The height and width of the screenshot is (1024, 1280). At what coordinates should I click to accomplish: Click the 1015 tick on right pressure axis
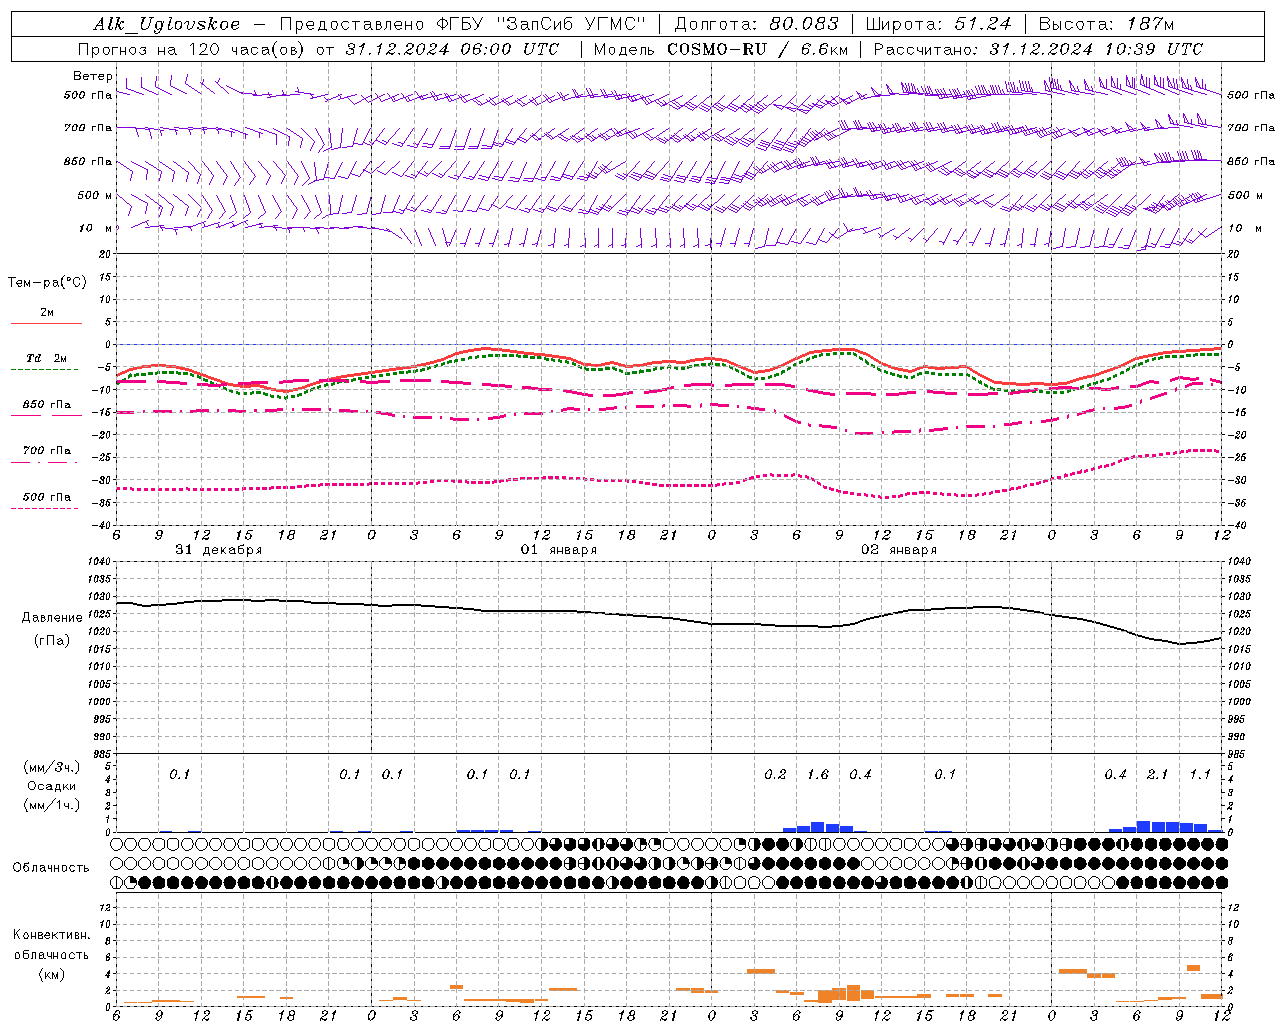tap(1240, 649)
